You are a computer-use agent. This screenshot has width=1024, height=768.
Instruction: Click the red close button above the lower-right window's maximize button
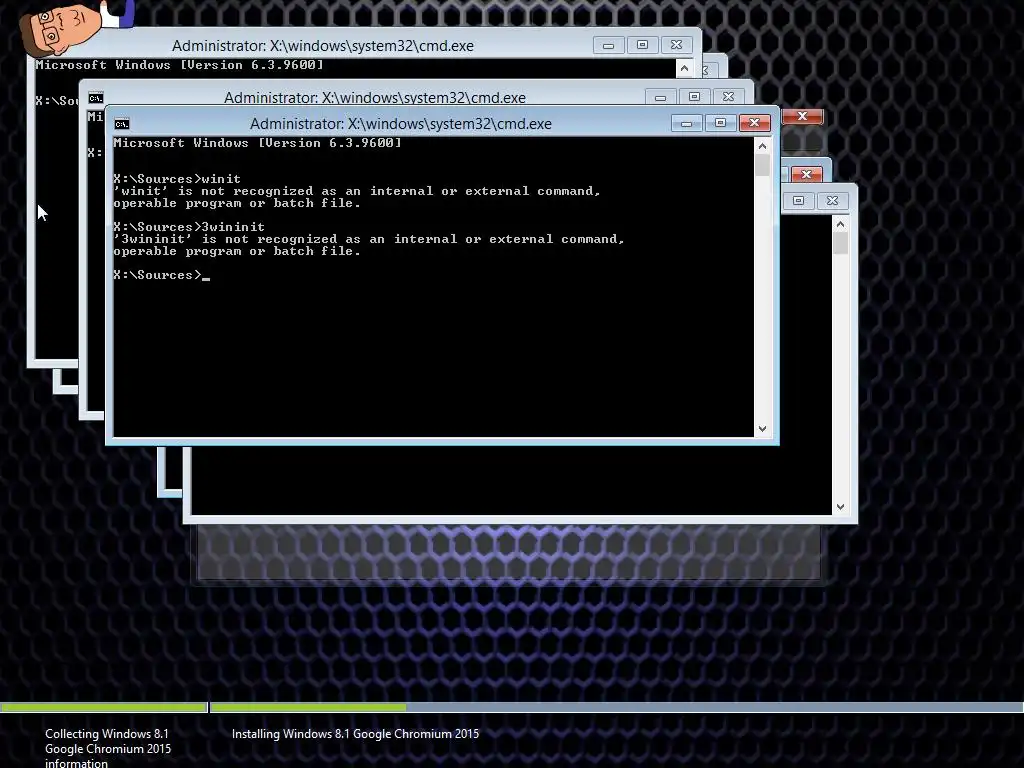807,174
